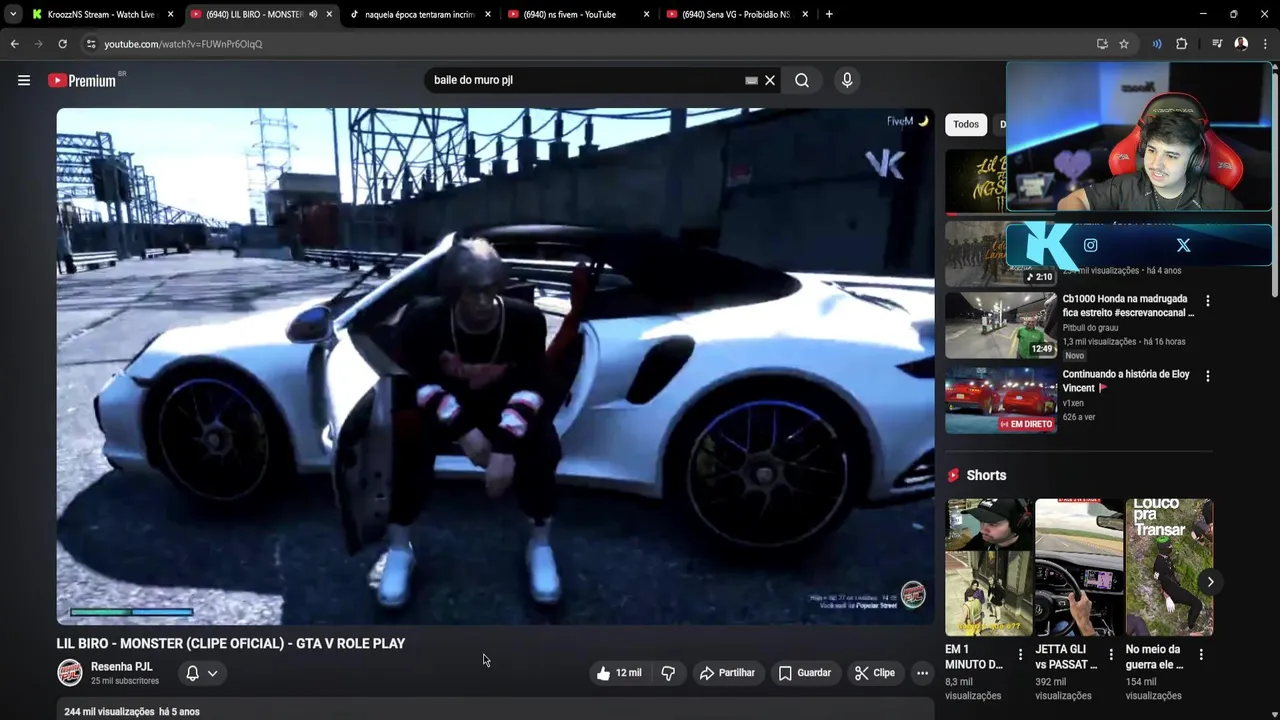
Task: Create a Clipe of the video
Action: coord(875,673)
